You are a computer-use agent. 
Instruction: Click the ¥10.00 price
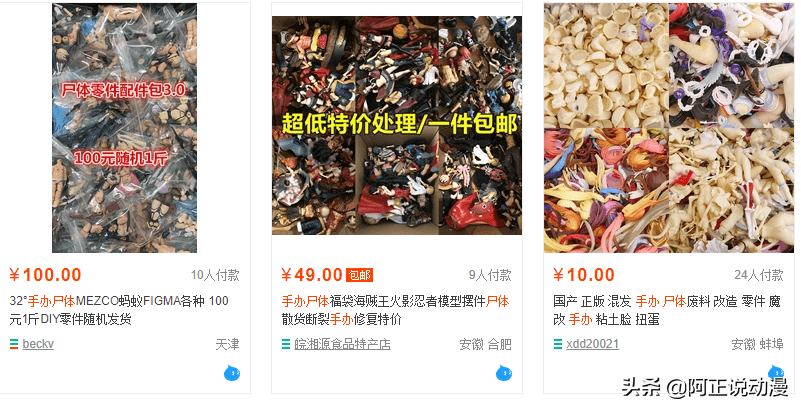click(x=584, y=275)
